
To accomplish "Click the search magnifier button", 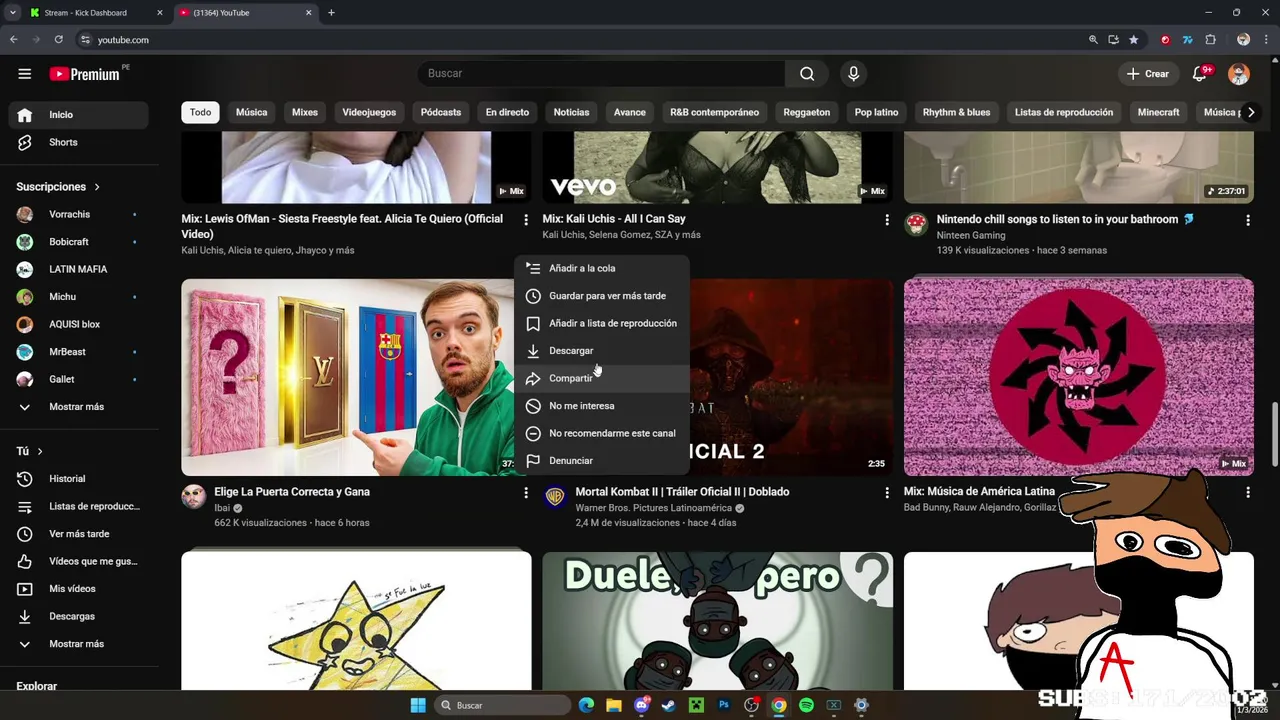I will [807, 74].
